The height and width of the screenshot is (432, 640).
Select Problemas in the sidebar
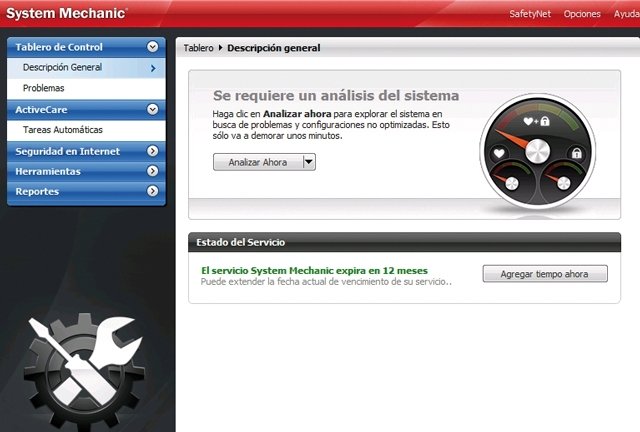(86, 88)
